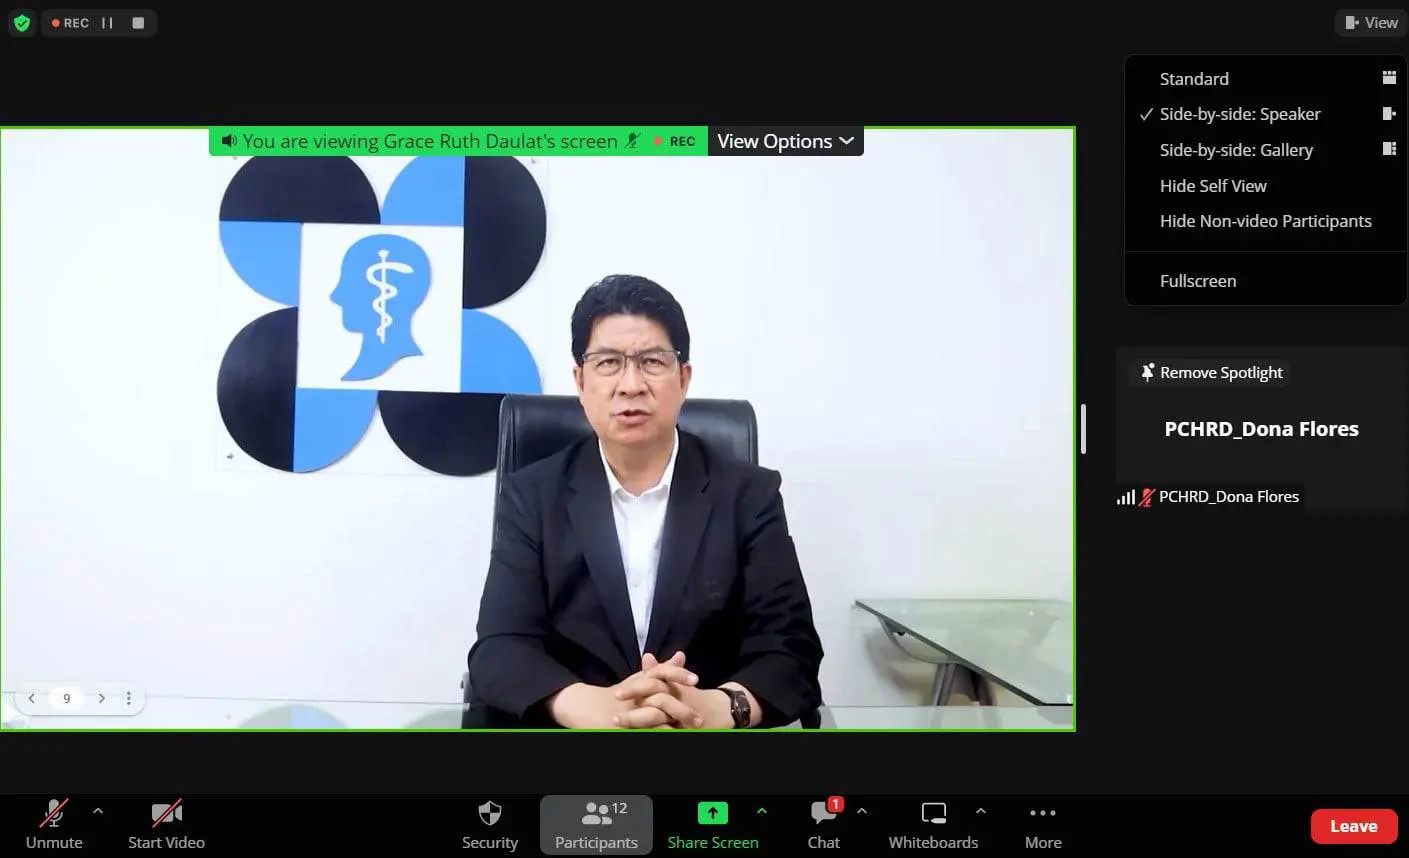Leave the meeting
1409x858 pixels.
pos(1354,826)
